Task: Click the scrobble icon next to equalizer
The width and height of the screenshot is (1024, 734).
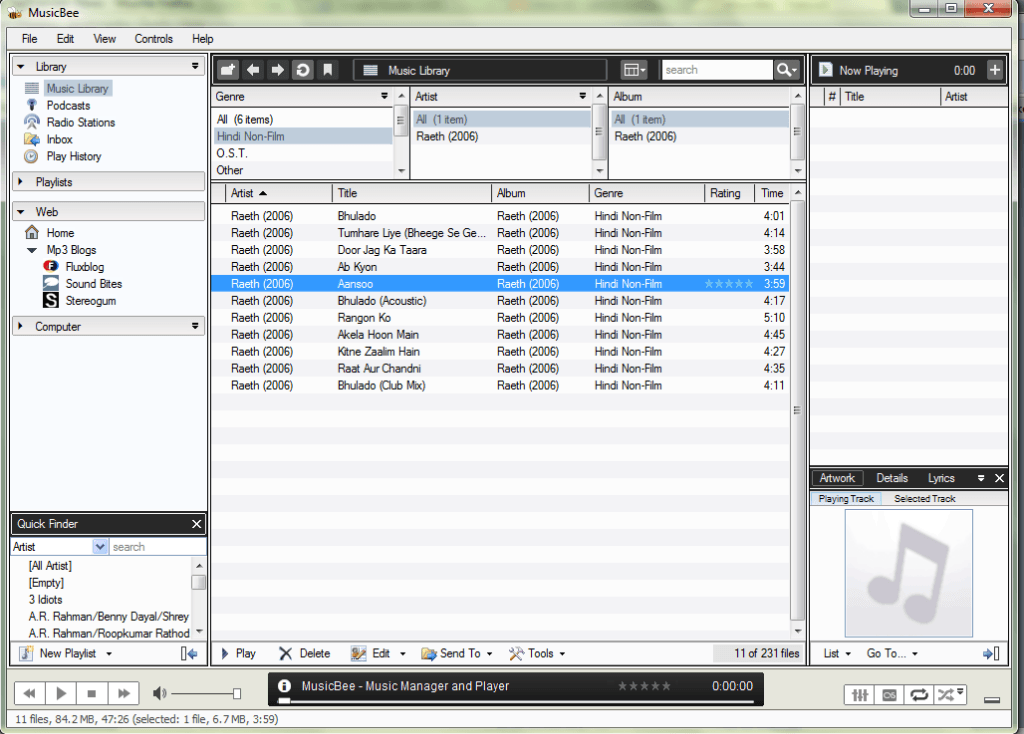Action: click(889, 695)
